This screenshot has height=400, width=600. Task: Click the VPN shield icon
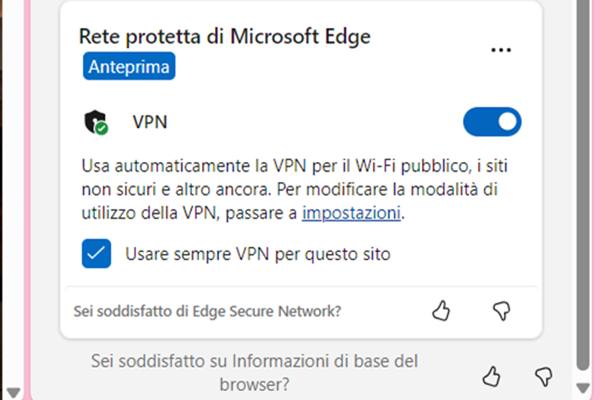click(96, 123)
